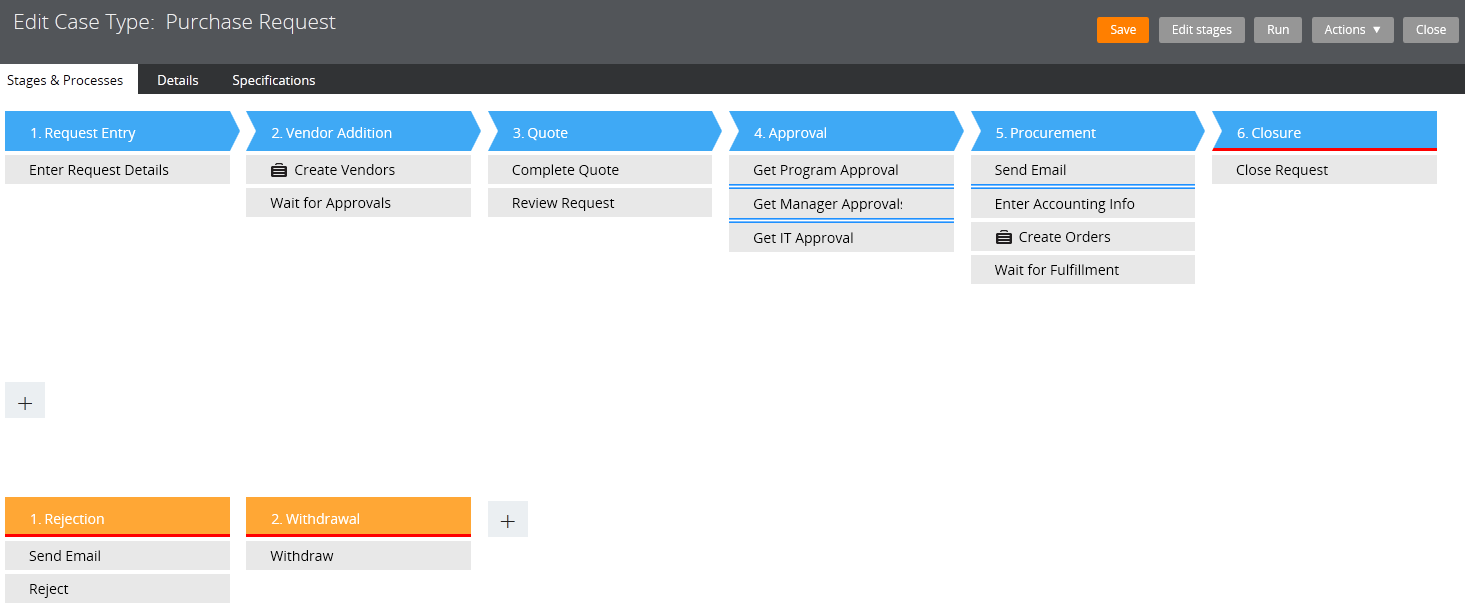Select the Vendor Addition stage header
Image resolution: width=1465 pixels, height=610 pixels.
click(364, 132)
